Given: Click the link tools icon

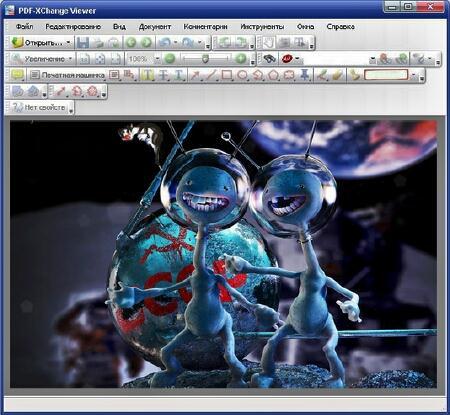Looking at the screenshot, I should click(x=419, y=59).
